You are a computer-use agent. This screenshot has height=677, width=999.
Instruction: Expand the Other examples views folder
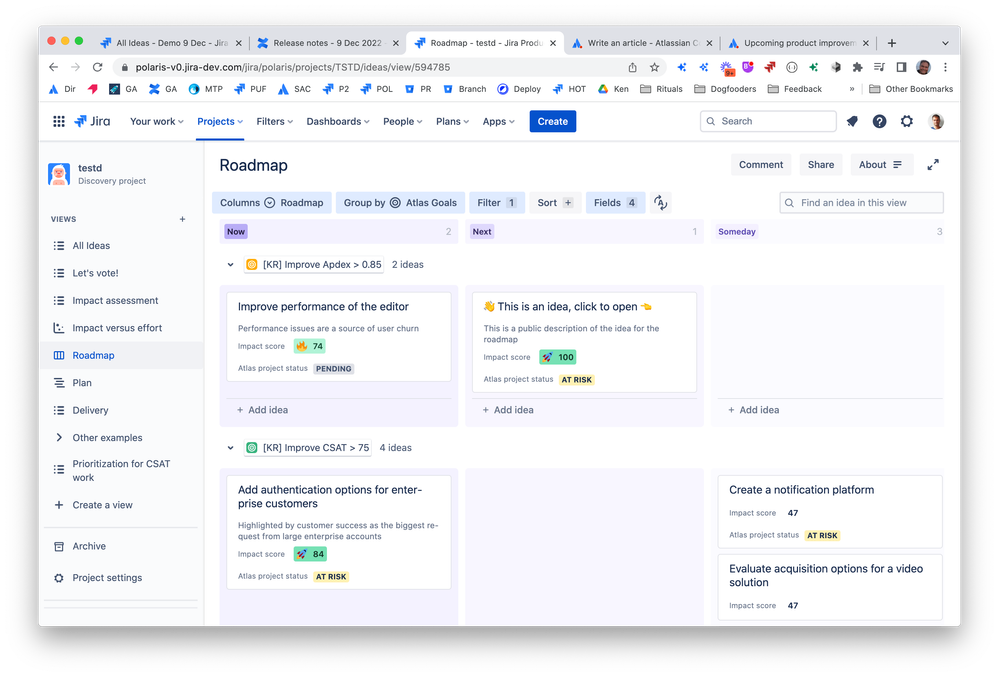[59, 438]
